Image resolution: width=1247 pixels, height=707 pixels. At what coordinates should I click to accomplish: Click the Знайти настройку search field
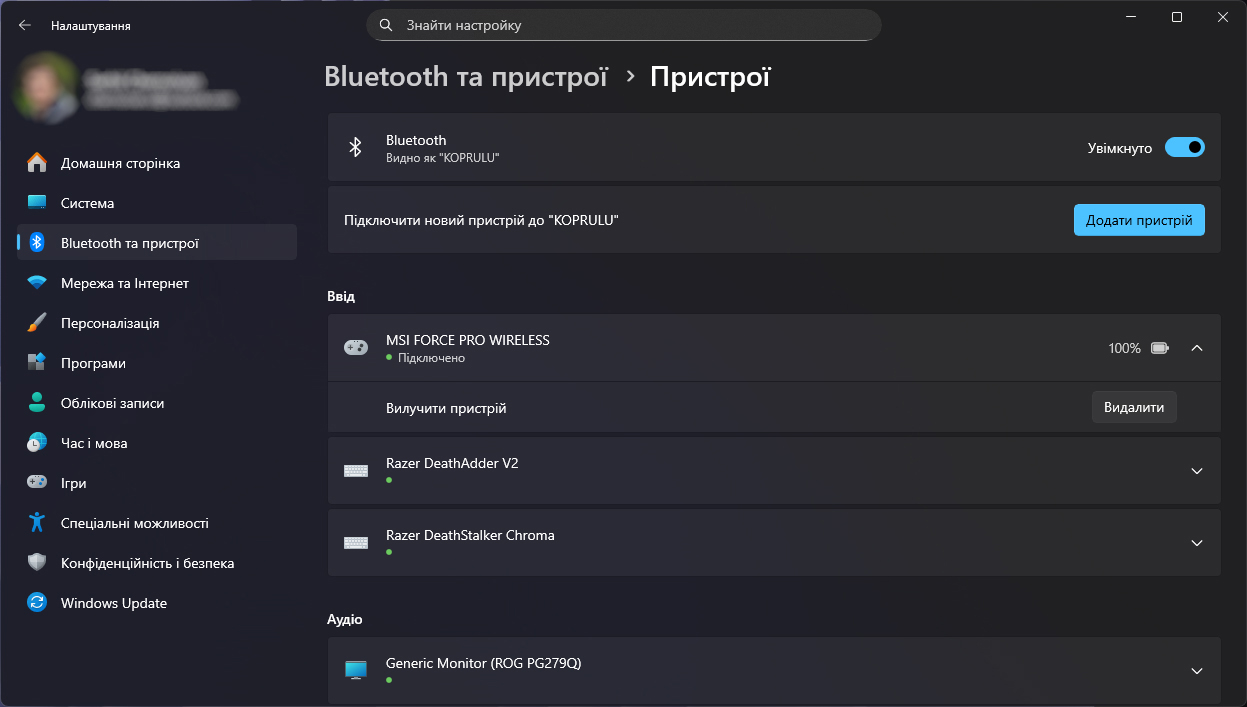point(623,25)
